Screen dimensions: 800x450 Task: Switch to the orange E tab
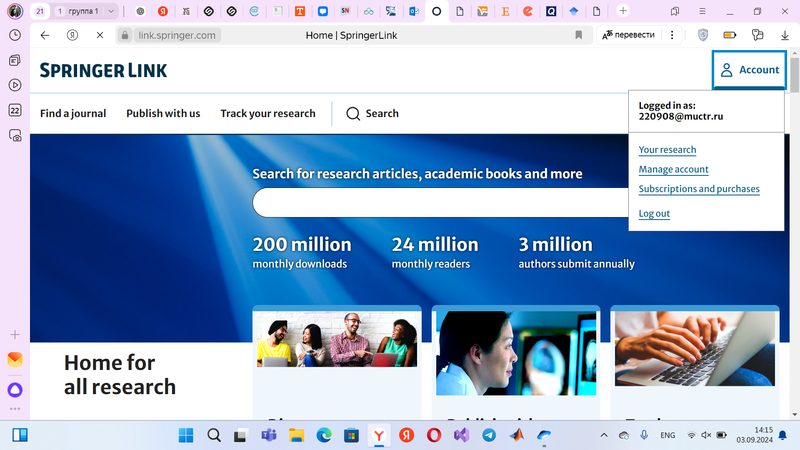click(x=505, y=11)
